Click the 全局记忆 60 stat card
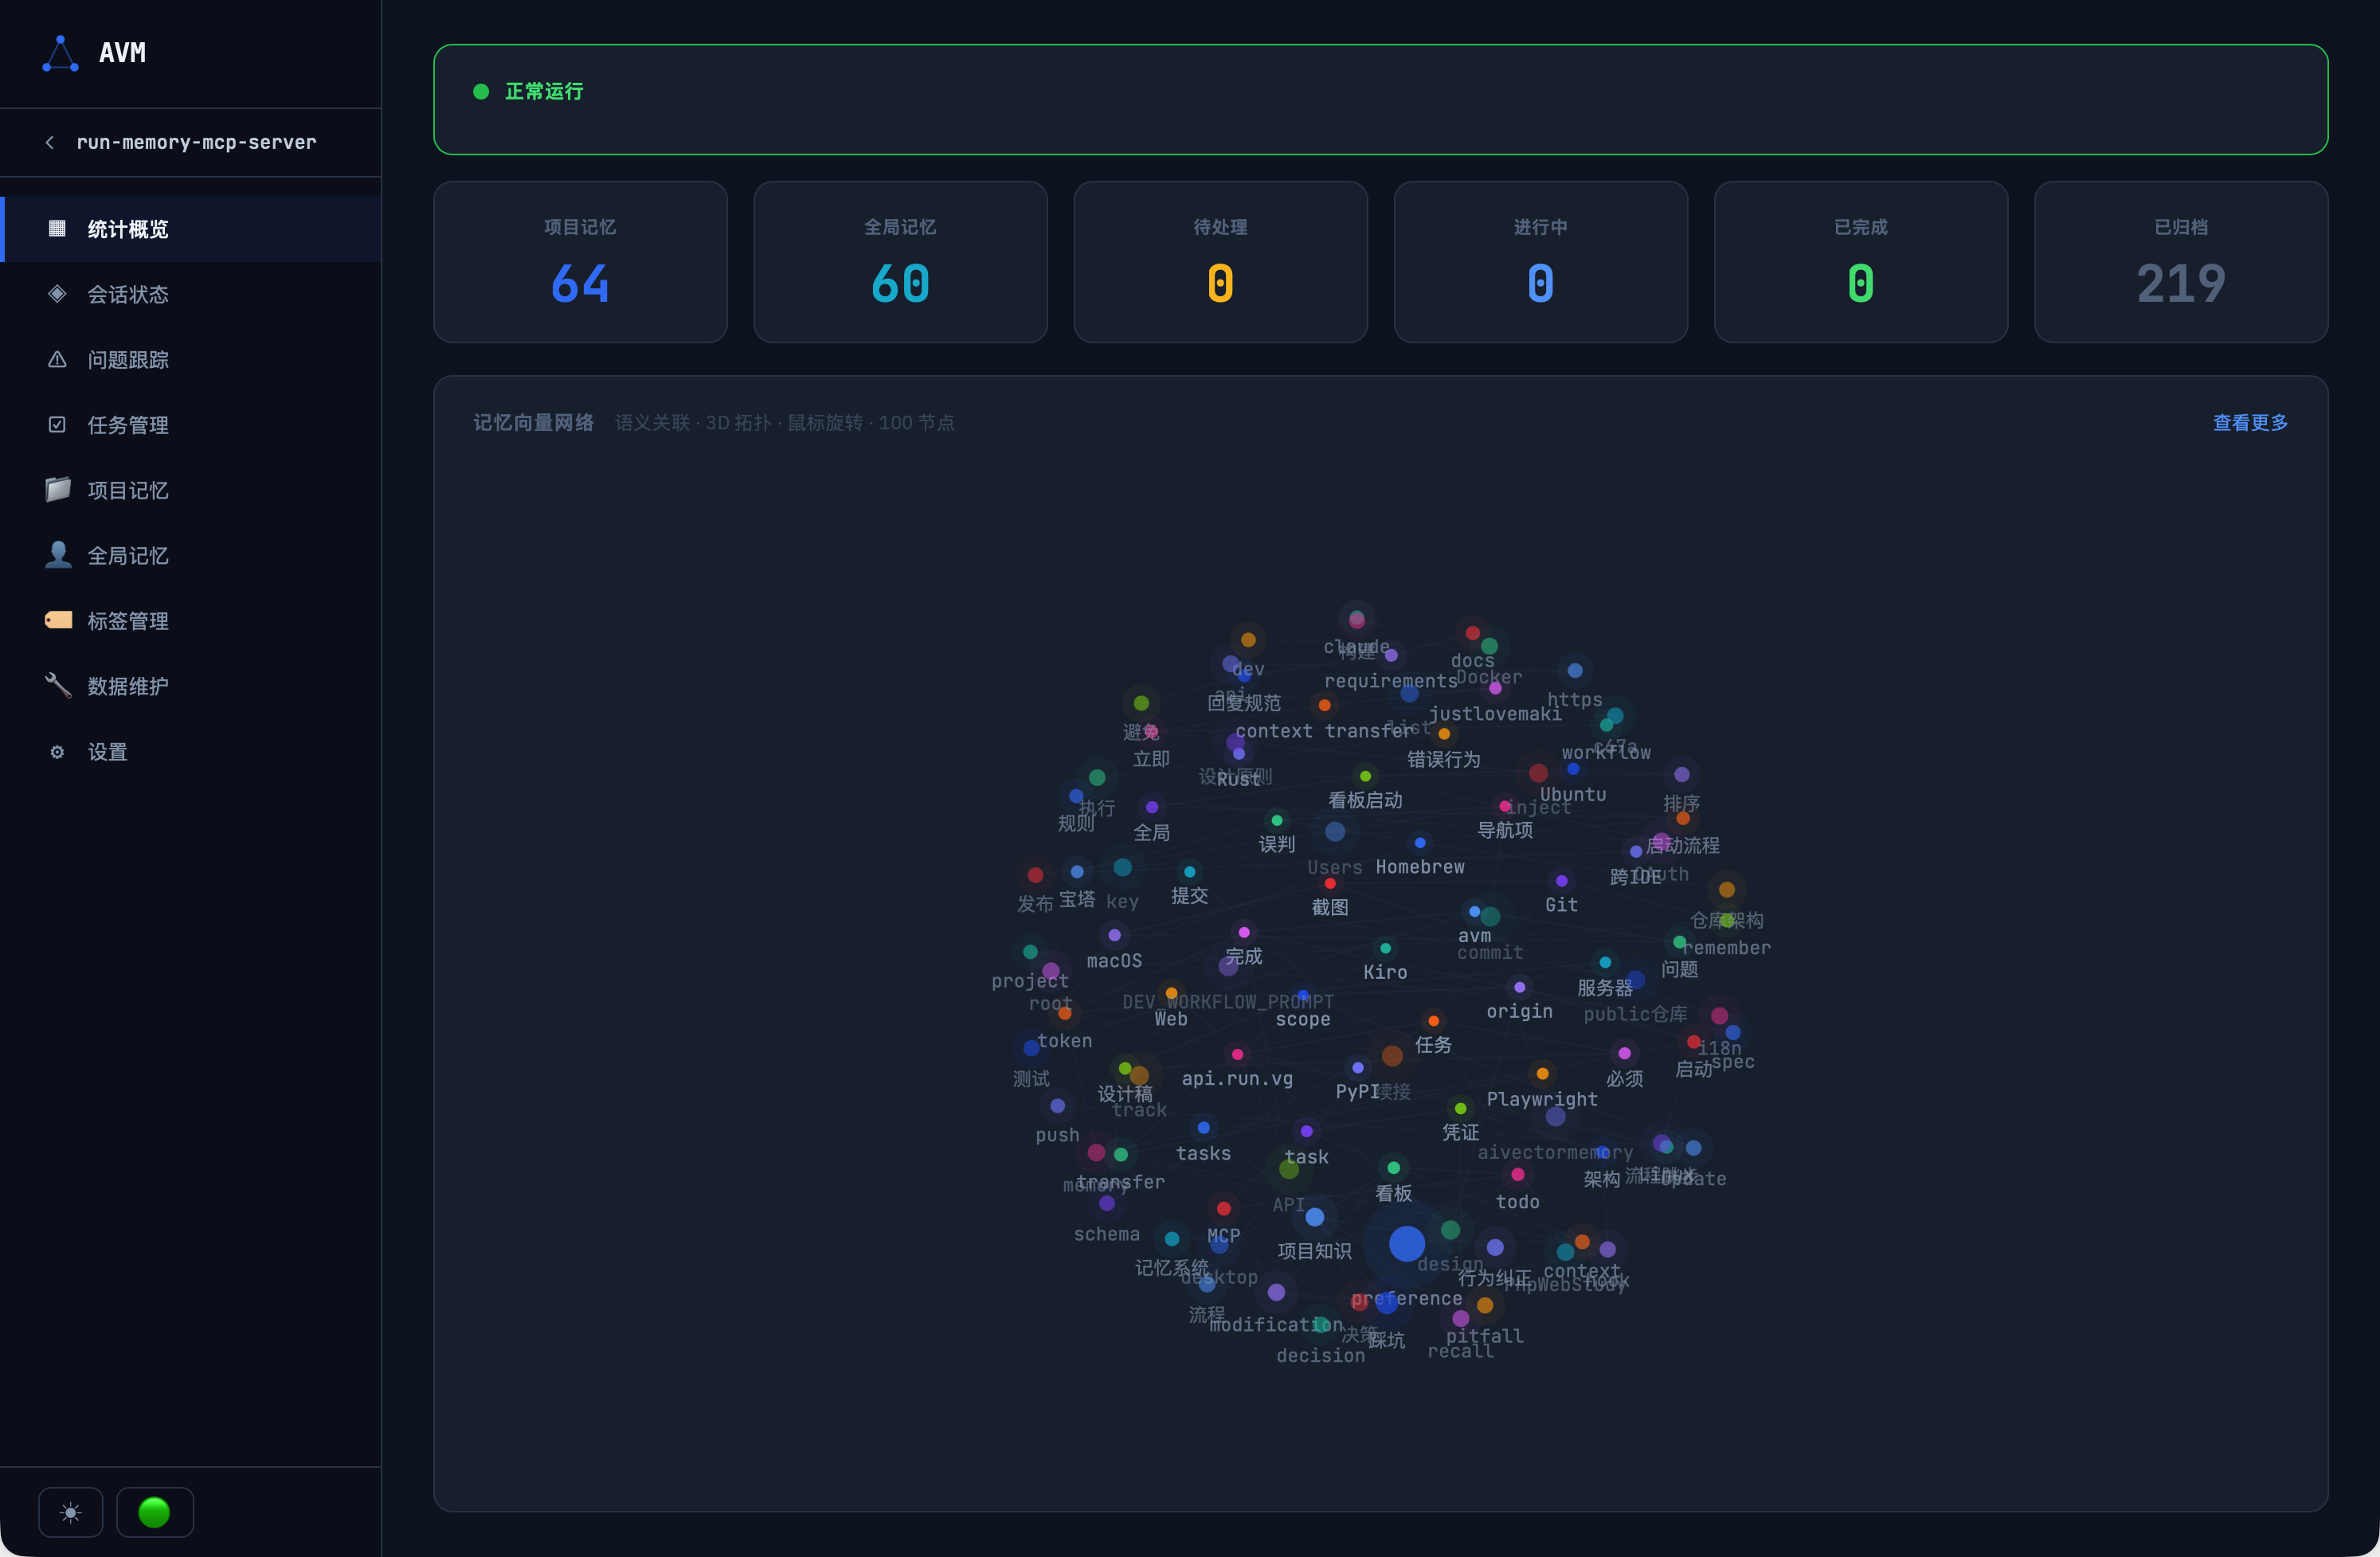 point(900,262)
